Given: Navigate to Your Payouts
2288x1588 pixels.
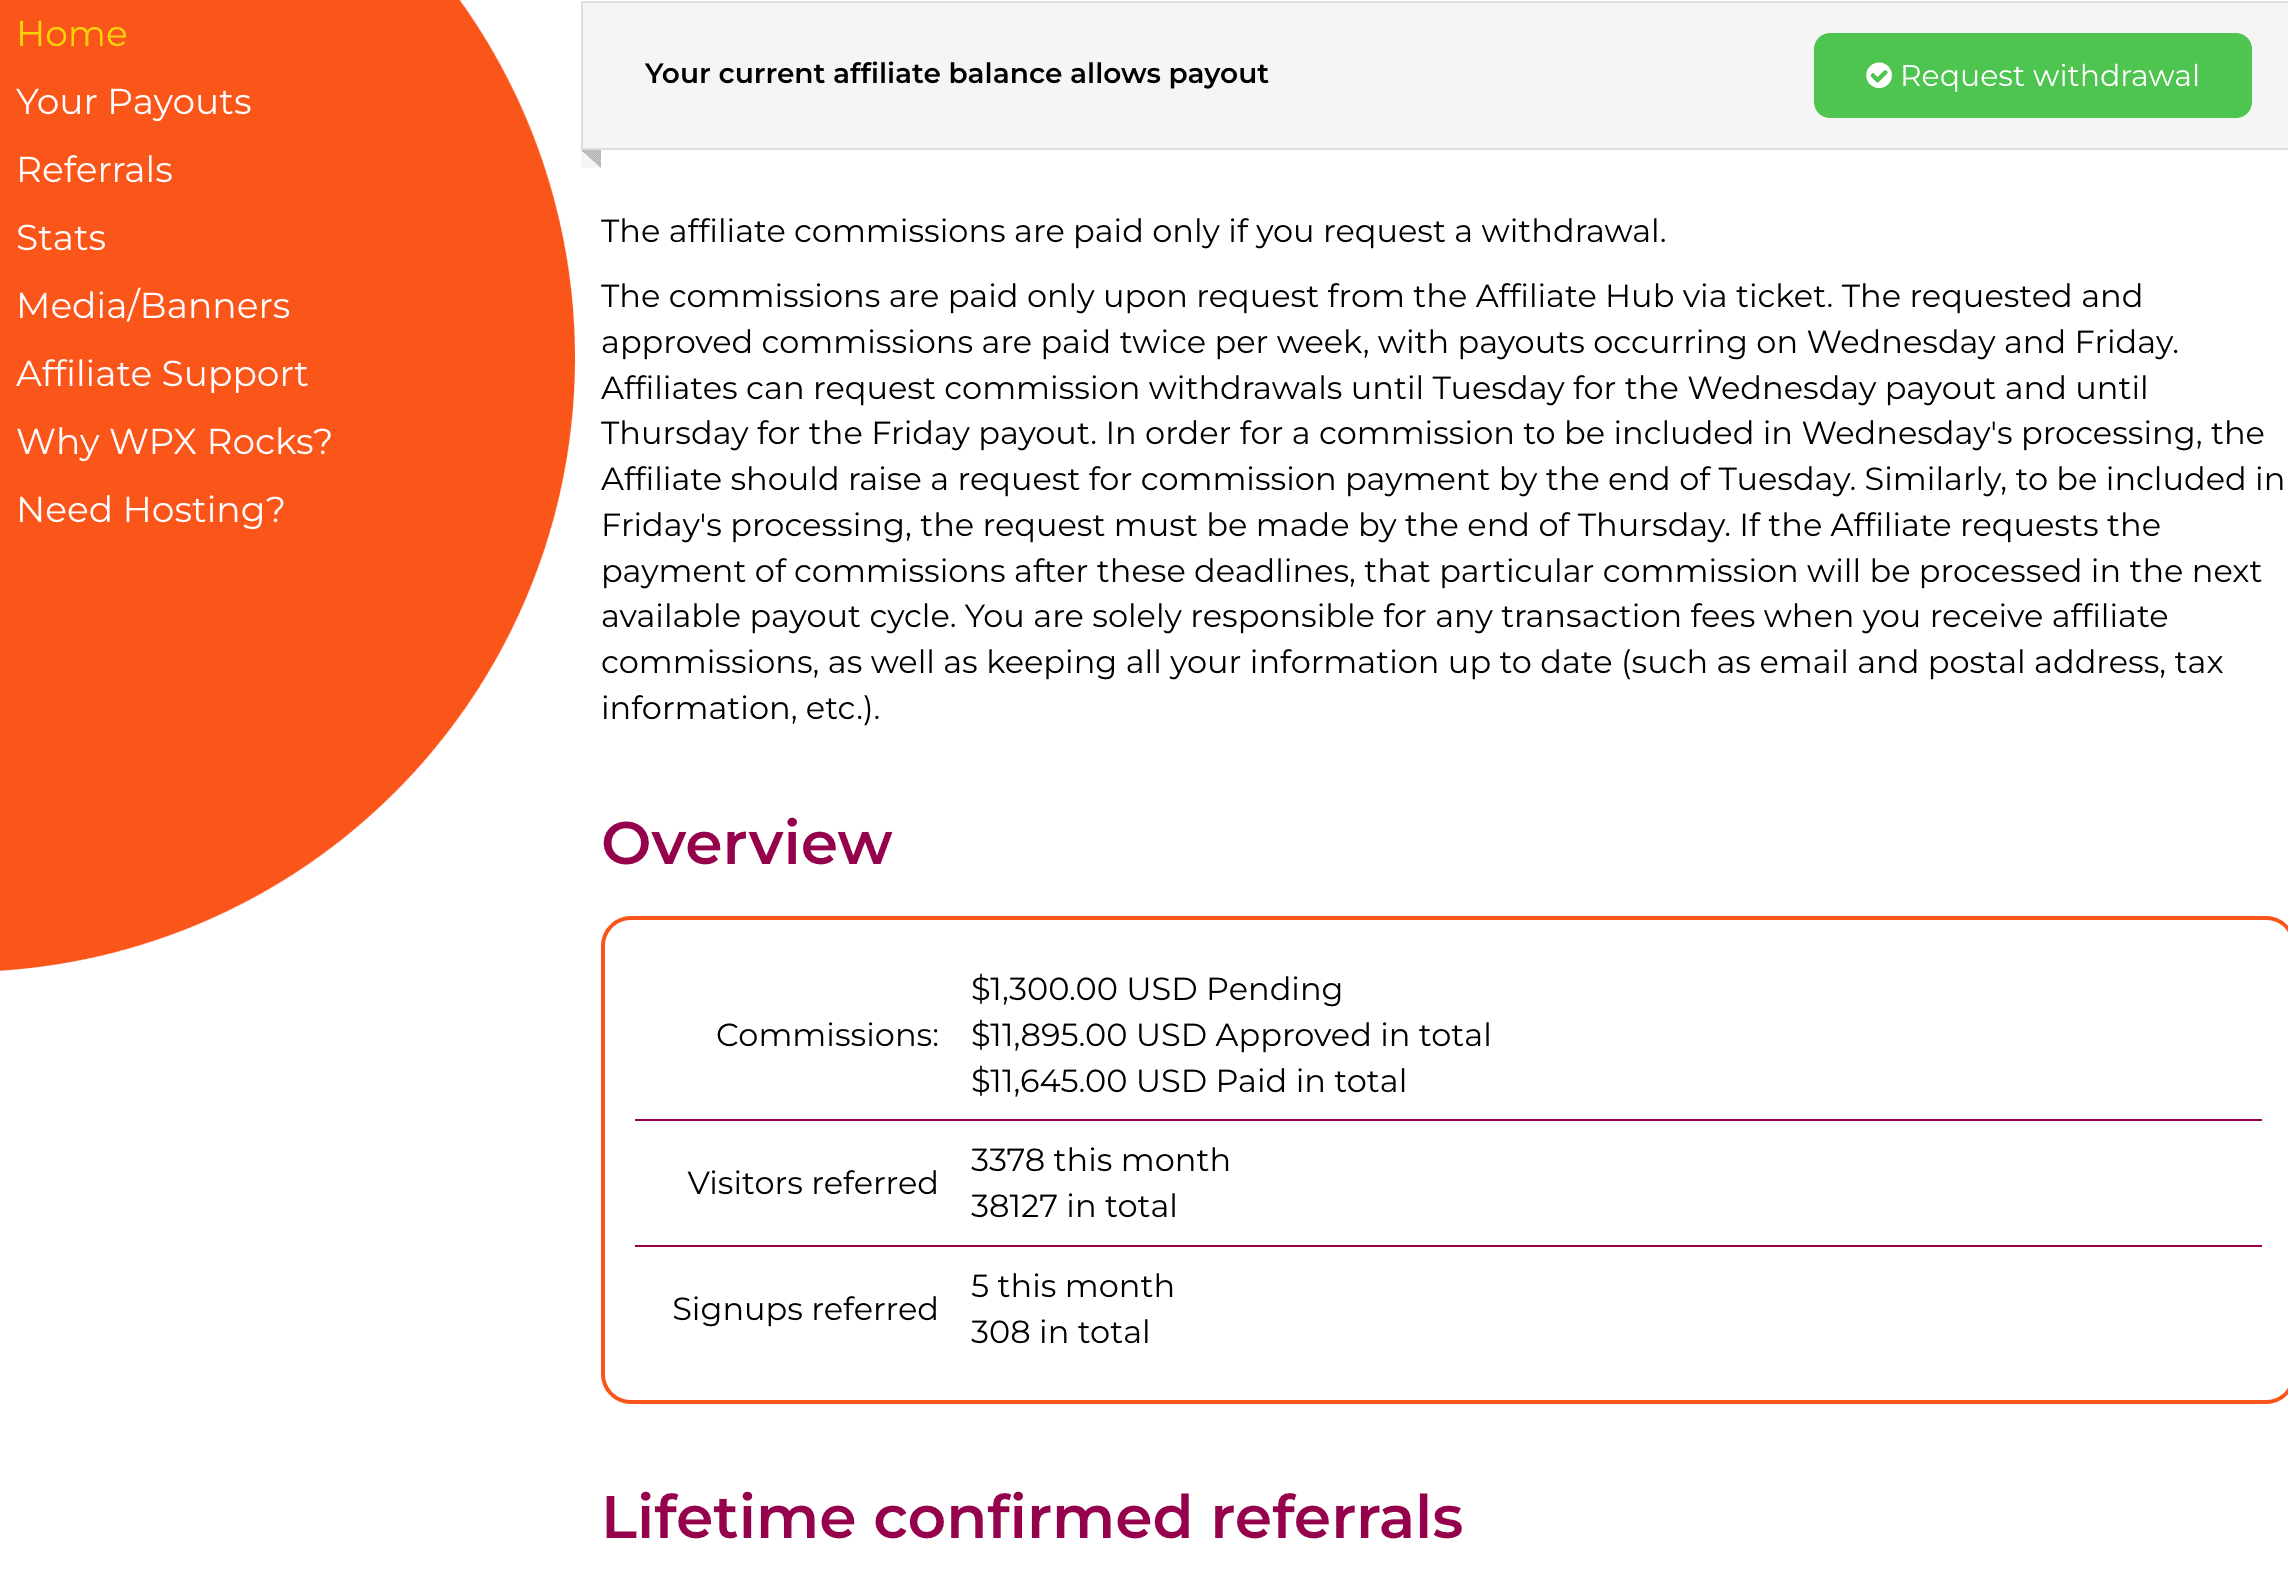Looking at the screenshot, I should pos(133,101).
